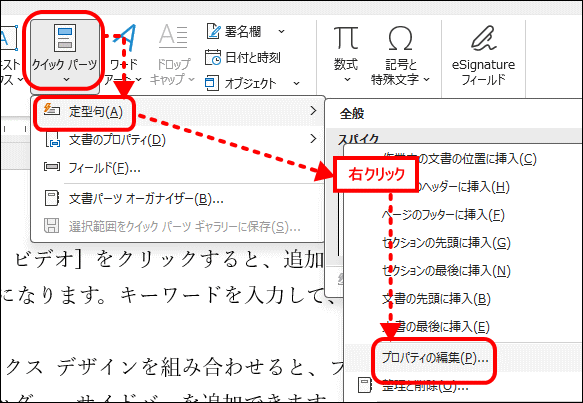This screenshot has height=403, width=583.
Task: Click the 数式 (Equation) pi icon
Action: 346,38
